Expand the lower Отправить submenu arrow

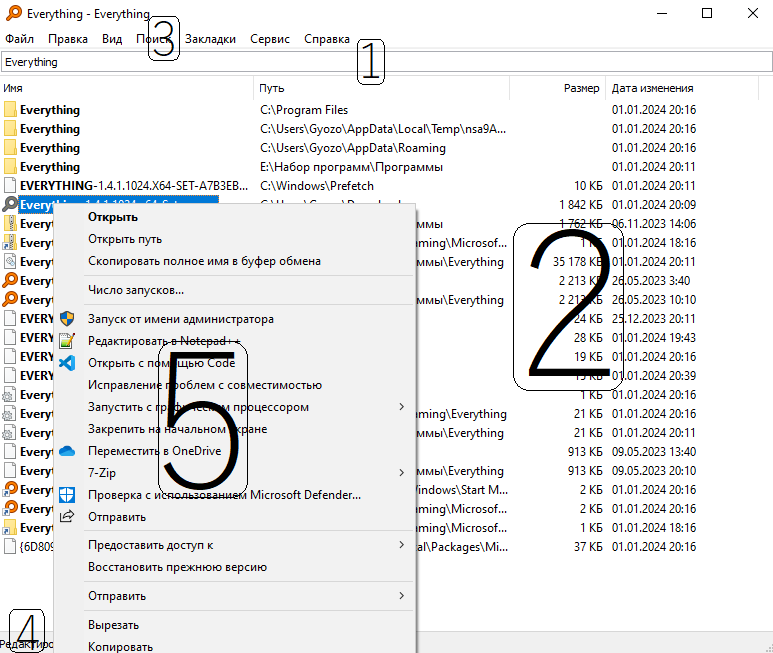402,595
